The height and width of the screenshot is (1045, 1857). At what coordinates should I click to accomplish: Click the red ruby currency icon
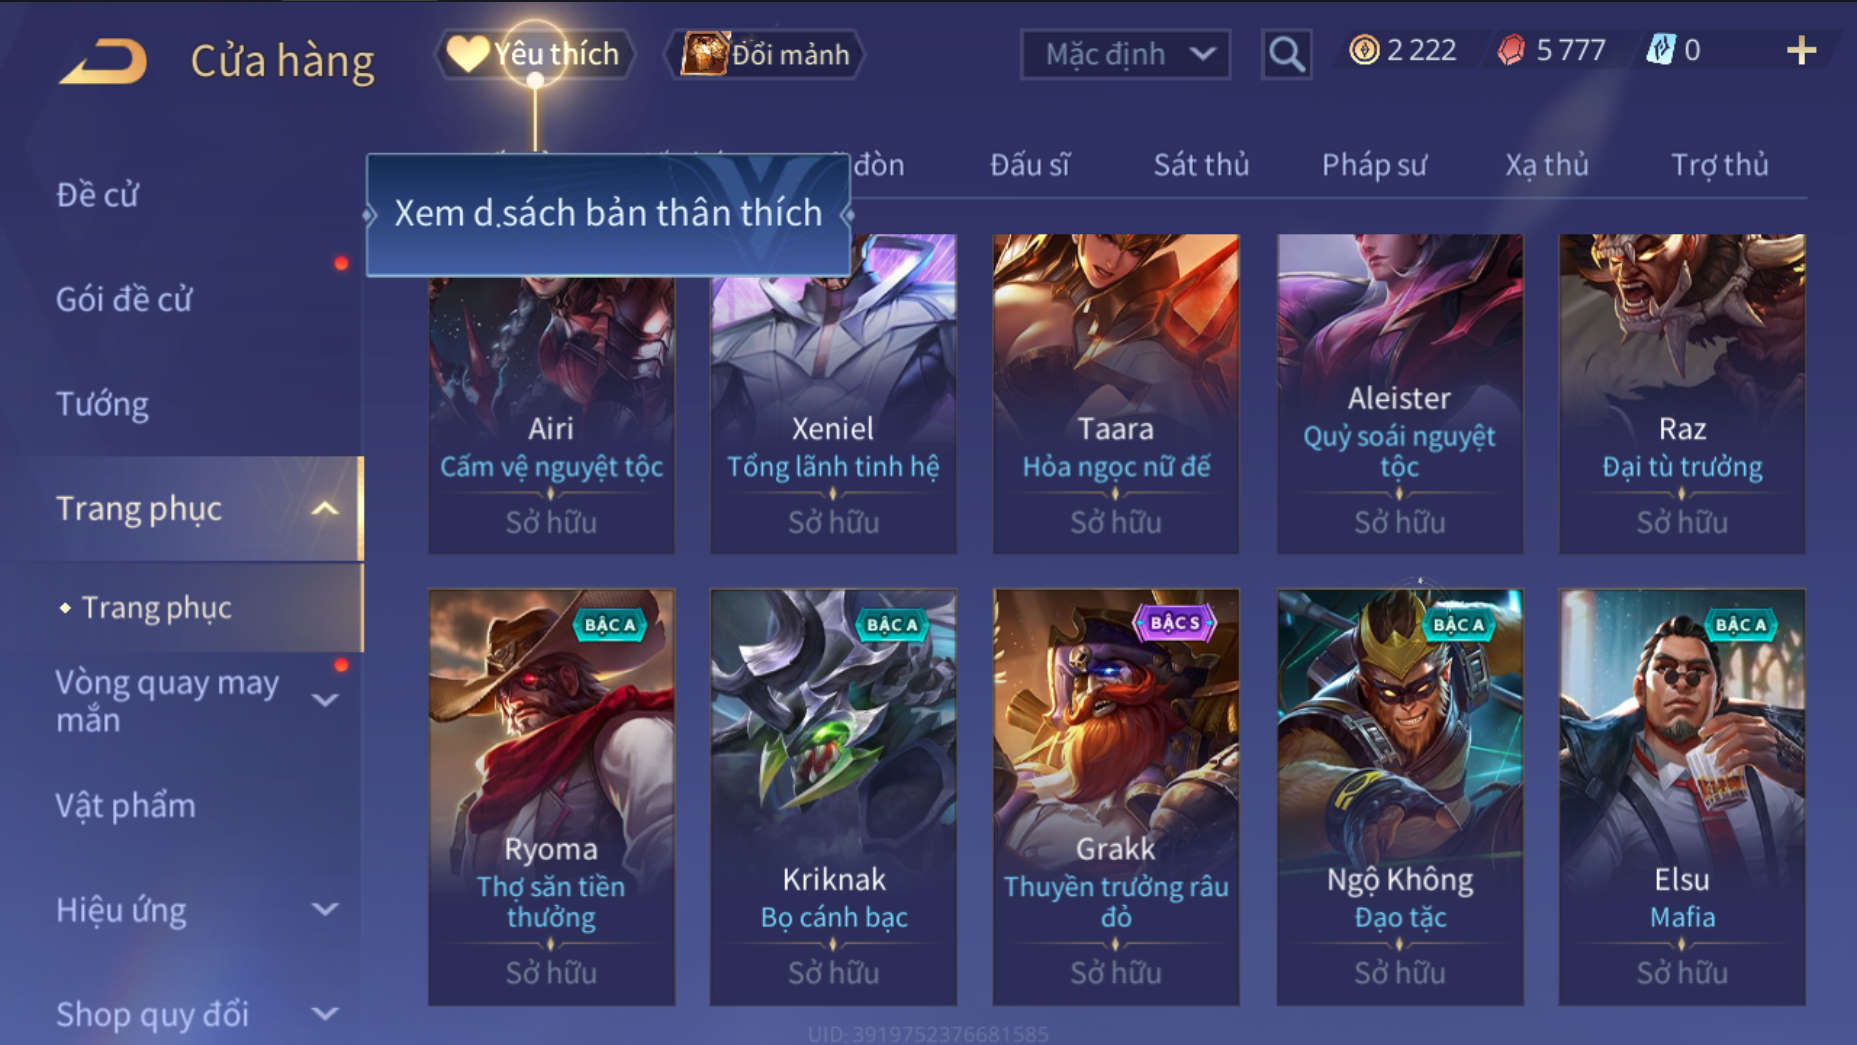click(x=1511, y=50)
